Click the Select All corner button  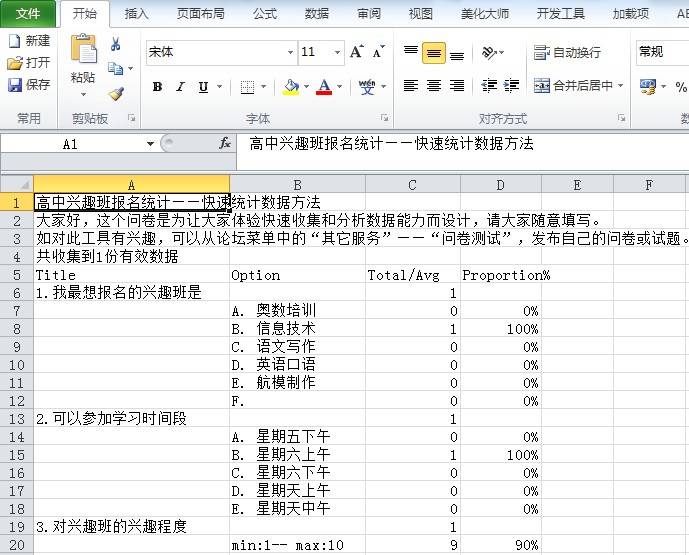(x=17, y=184)
